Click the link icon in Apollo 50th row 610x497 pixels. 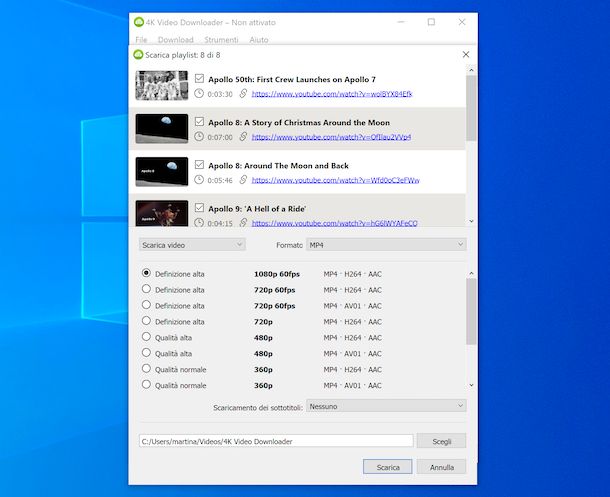point(243,93)
